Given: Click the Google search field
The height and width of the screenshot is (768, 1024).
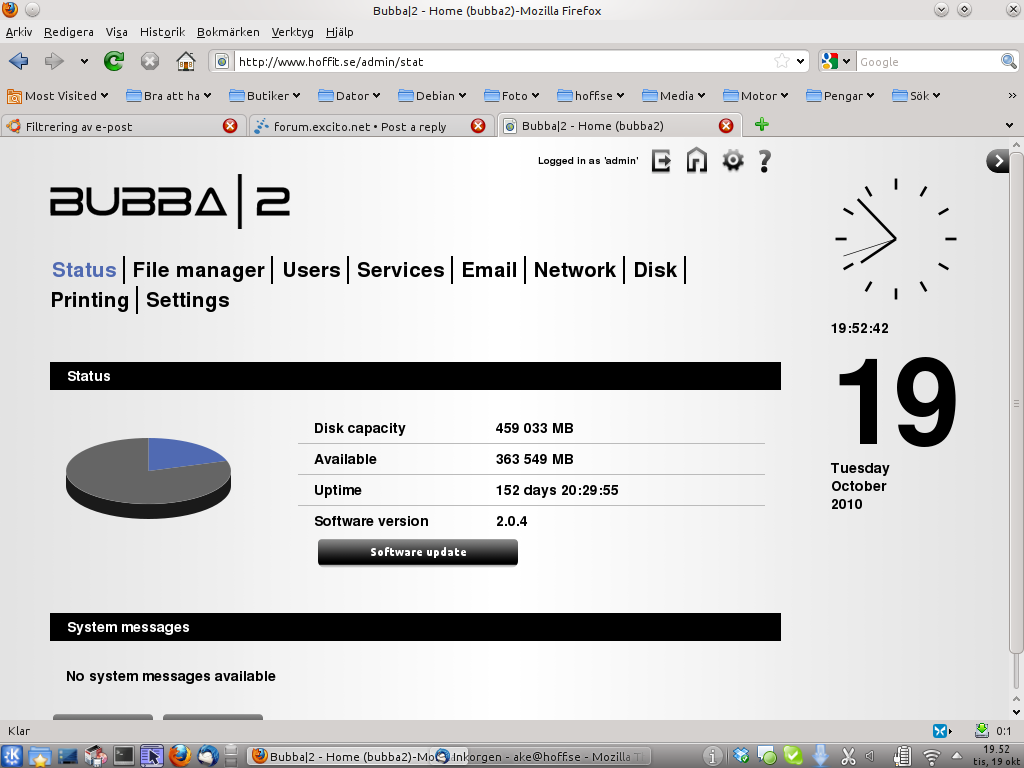Looking at the screenshot, I should (927, 61).
